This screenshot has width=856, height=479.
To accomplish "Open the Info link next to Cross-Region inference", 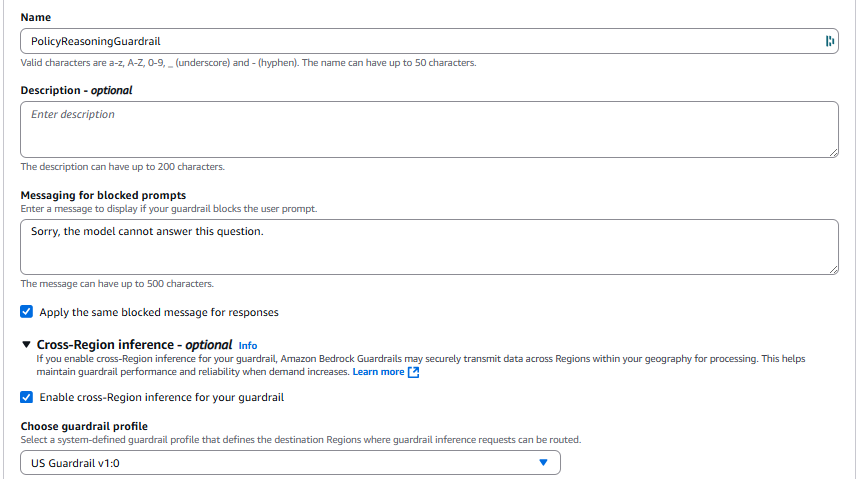I will click(248, 346).
